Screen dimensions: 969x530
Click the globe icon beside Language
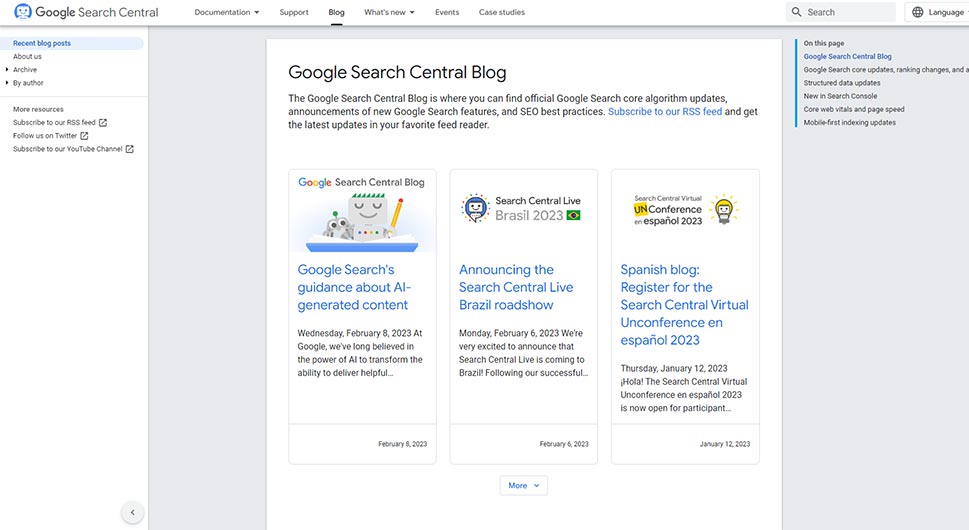pos(918,12)
